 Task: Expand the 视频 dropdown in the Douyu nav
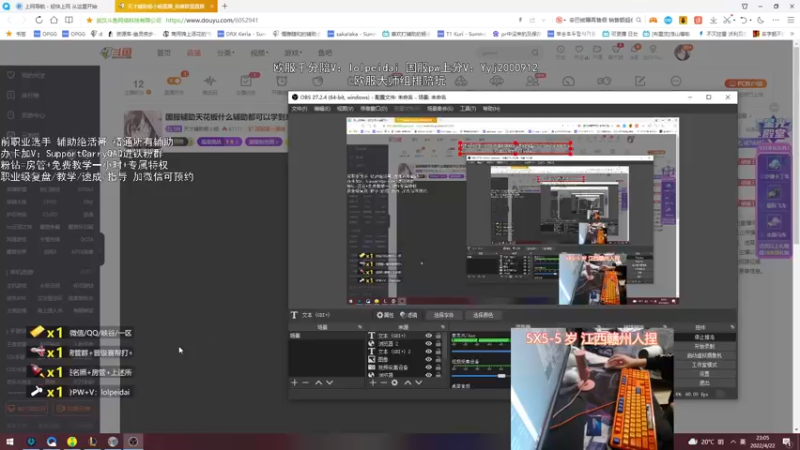pyautogui.click(x=259, y=53)
